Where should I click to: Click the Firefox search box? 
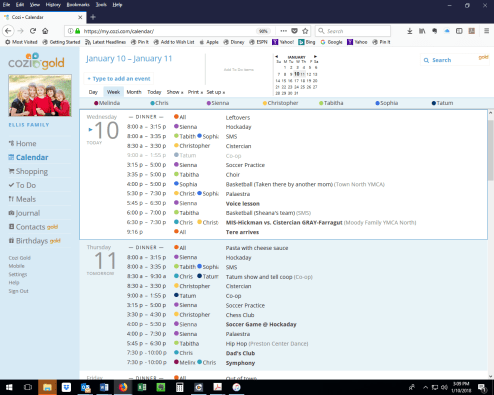353,31
